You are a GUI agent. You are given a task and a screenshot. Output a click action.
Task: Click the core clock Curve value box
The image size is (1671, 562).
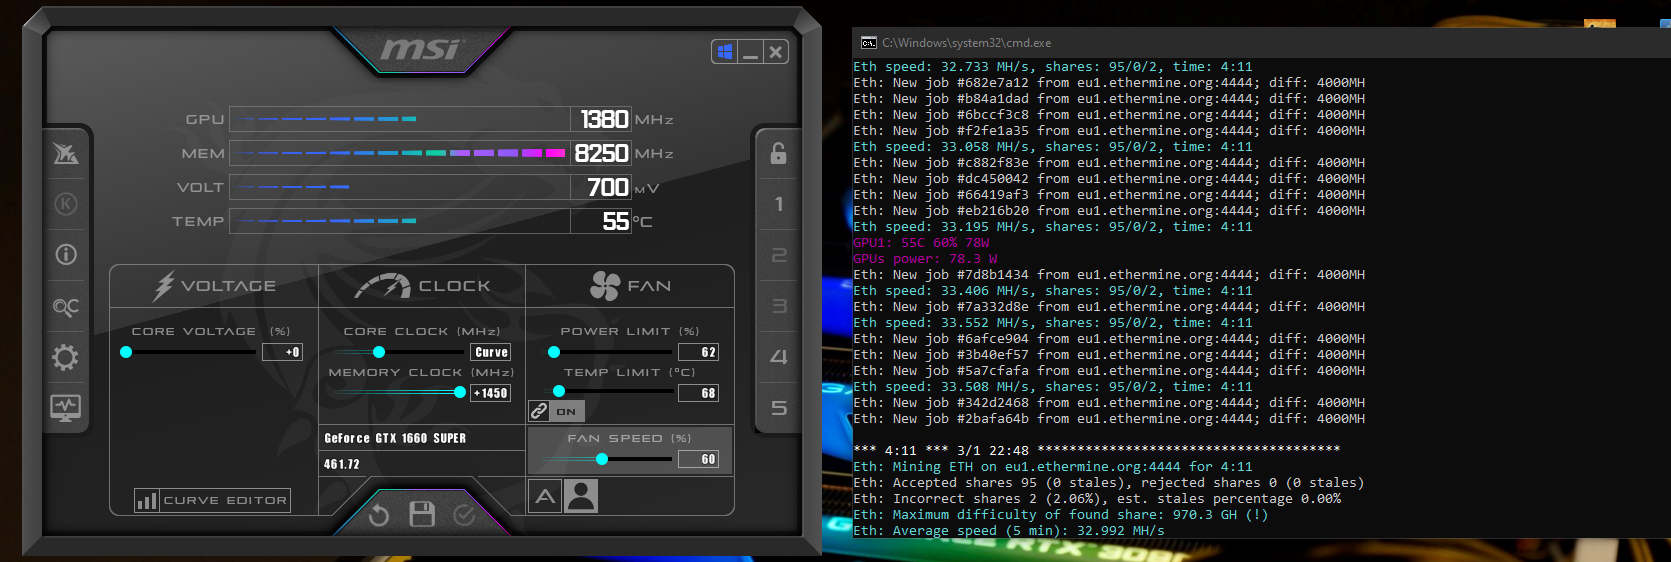click(x=491, y=352)
